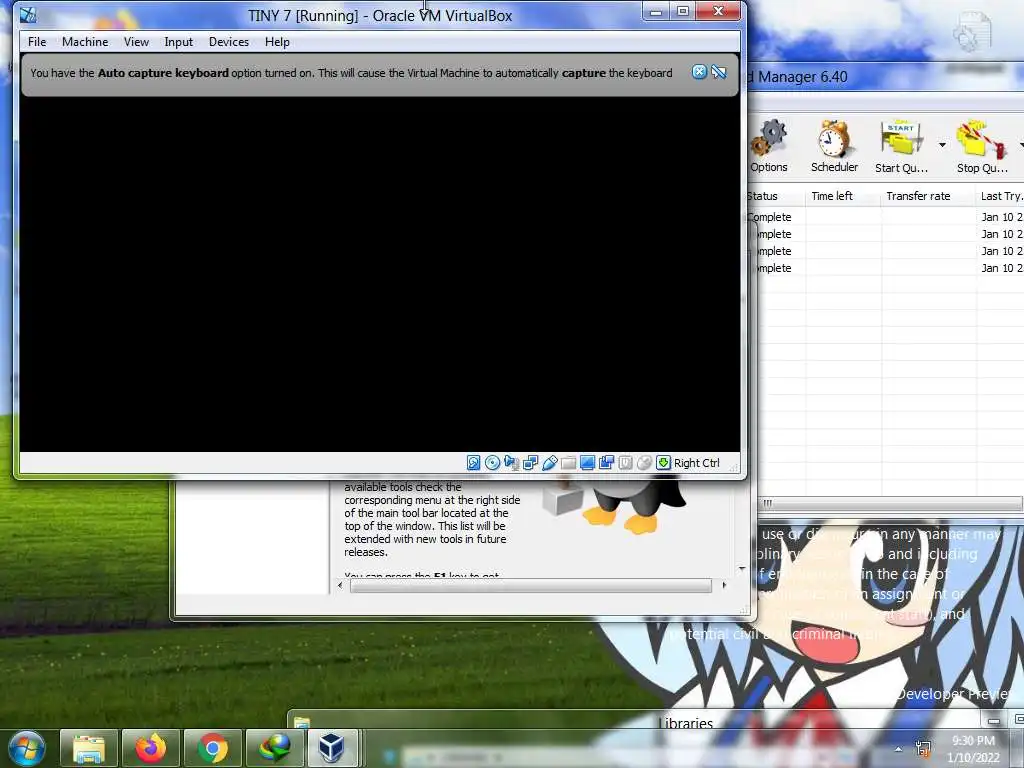Launch Firefox from the taskbar
Screen dimensions: 1024x768
coord(151,748)
